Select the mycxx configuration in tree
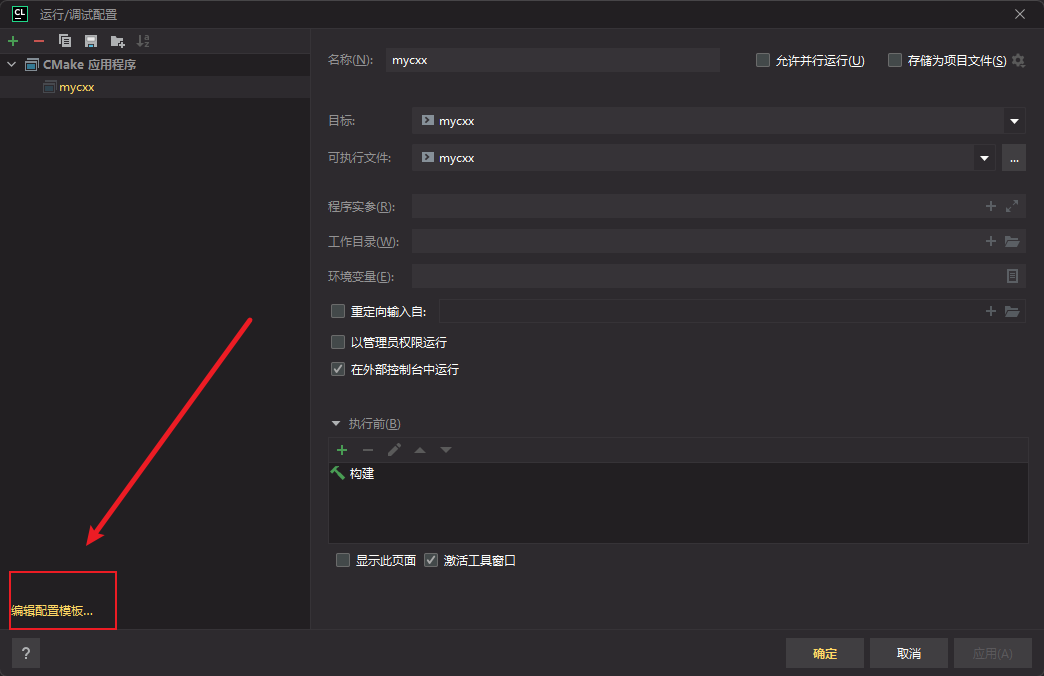The image size is (1044, 676). coord(77,87)
